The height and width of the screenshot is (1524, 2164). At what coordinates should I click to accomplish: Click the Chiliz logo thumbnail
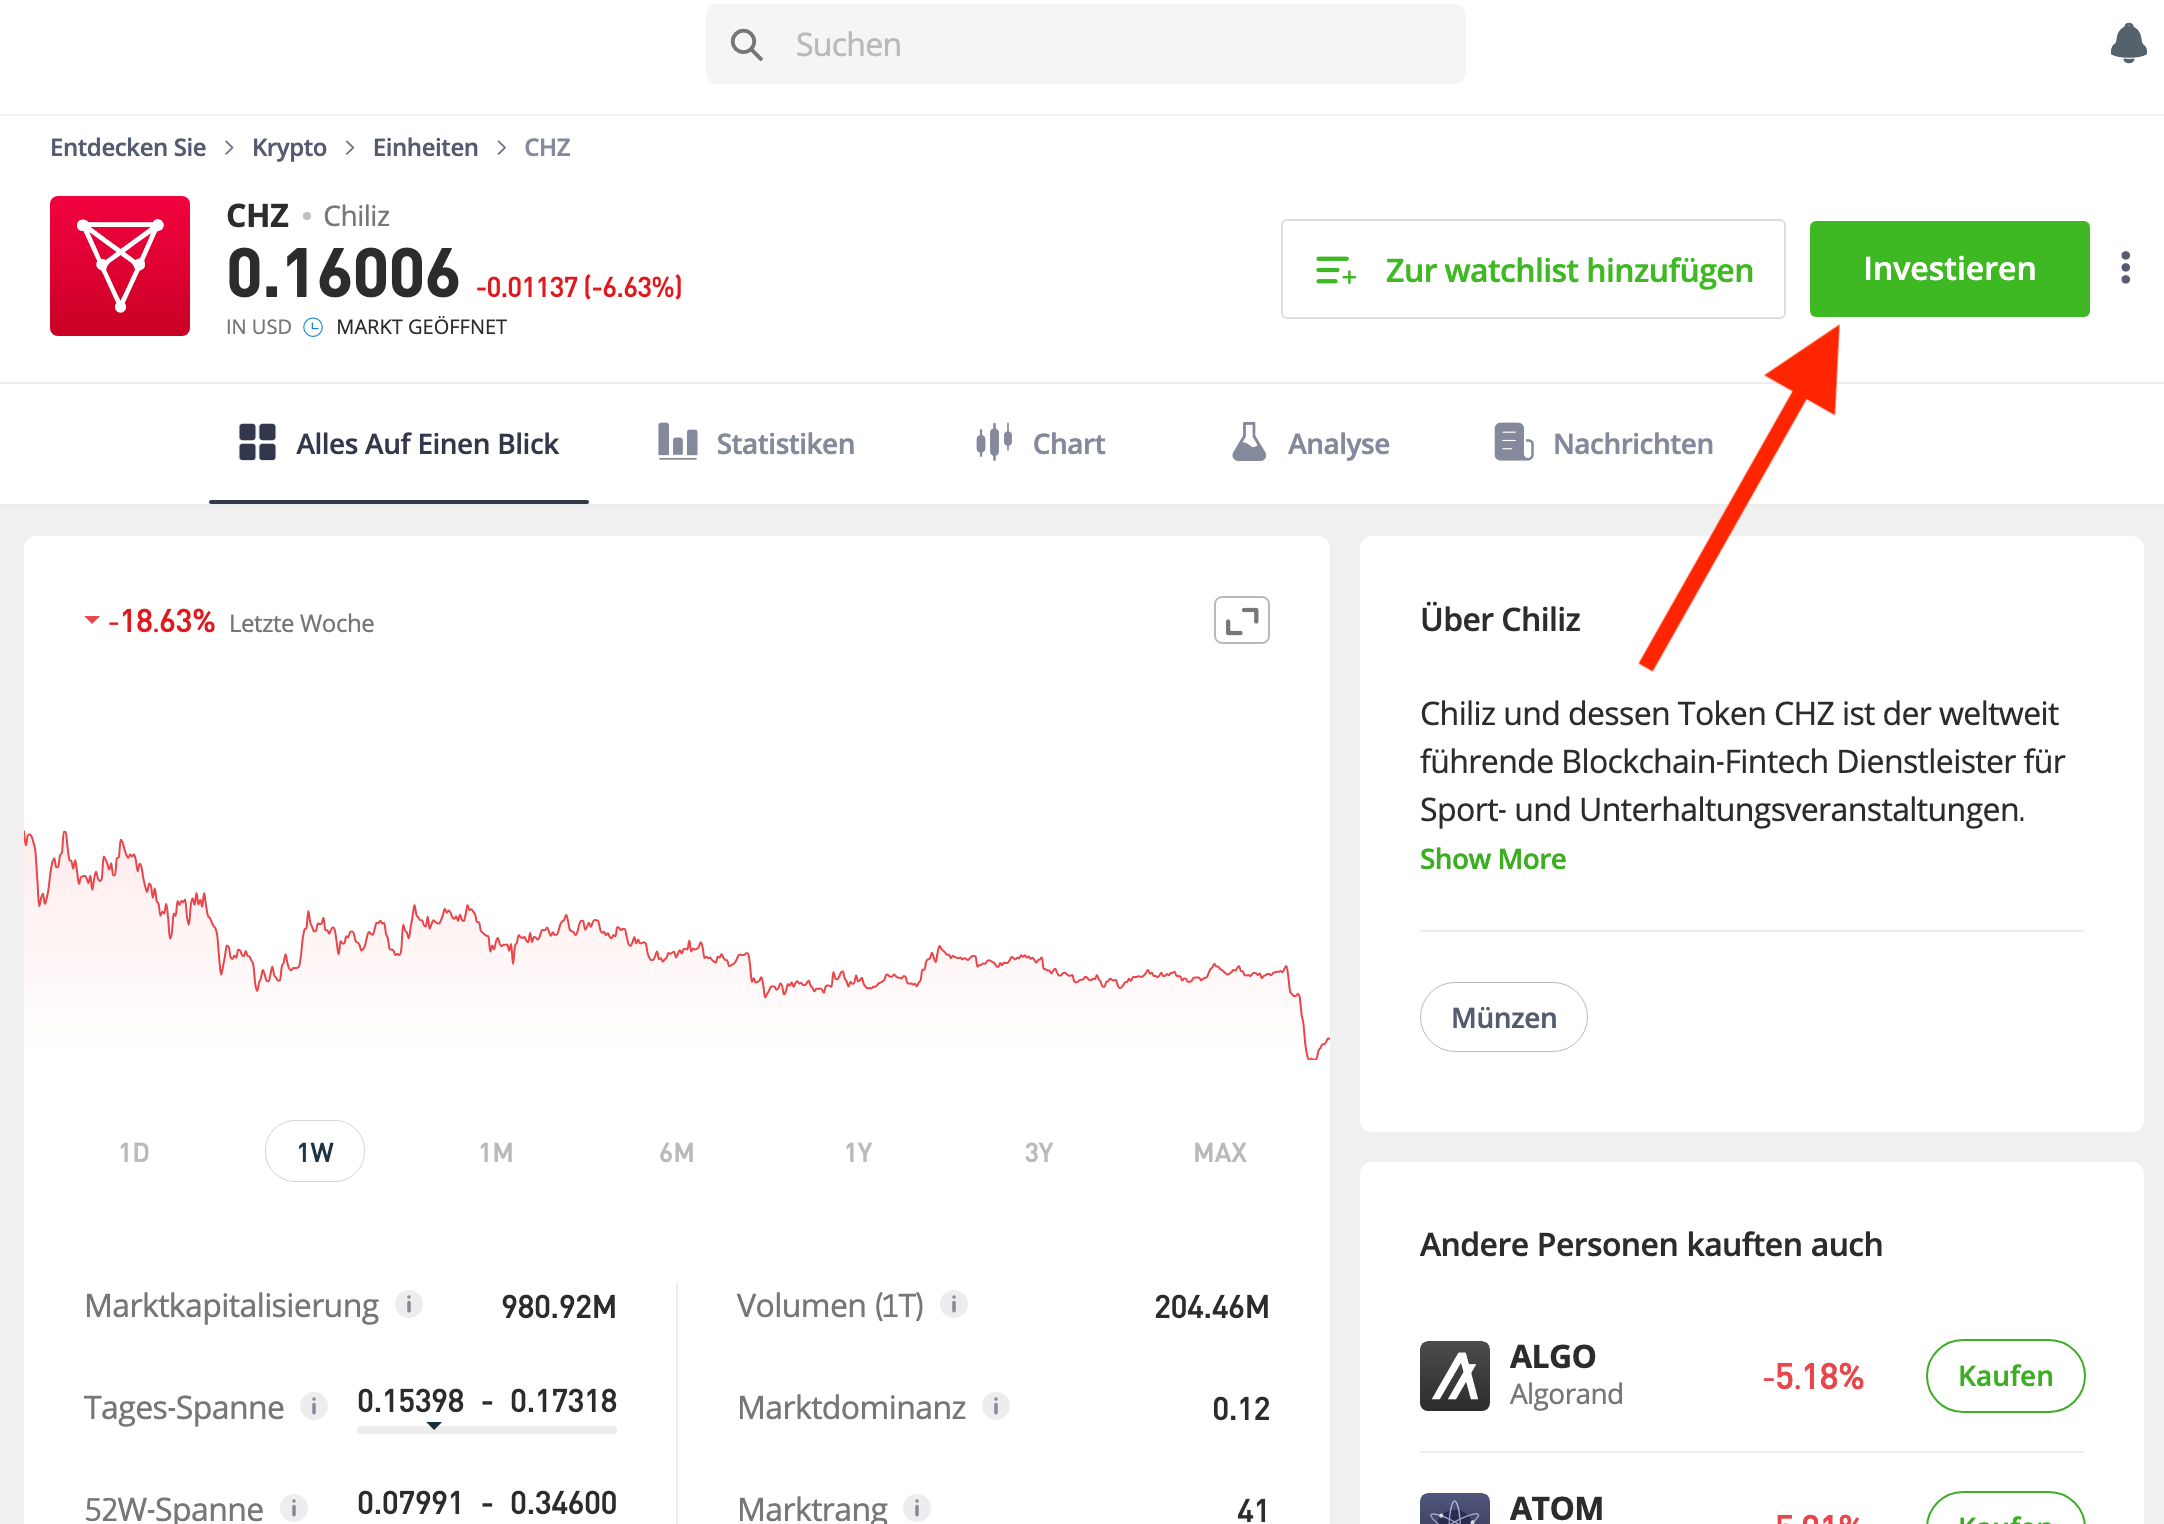pyautogui.click(x=120, y=266)
